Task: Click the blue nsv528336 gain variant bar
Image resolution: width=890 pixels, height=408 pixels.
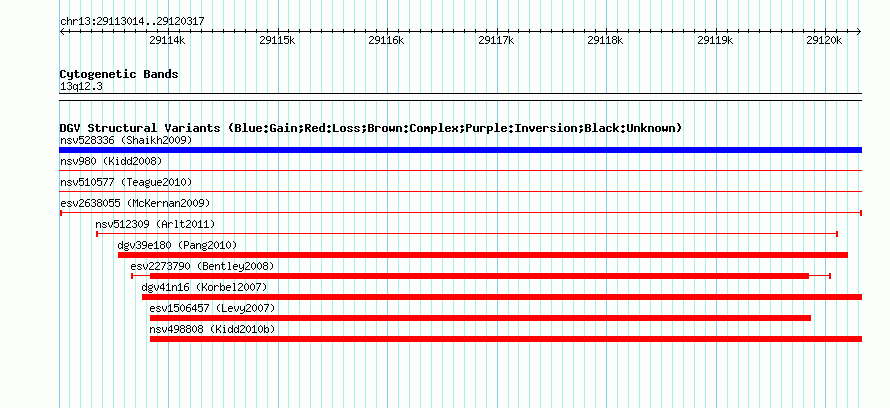Action: coord(460,150)
